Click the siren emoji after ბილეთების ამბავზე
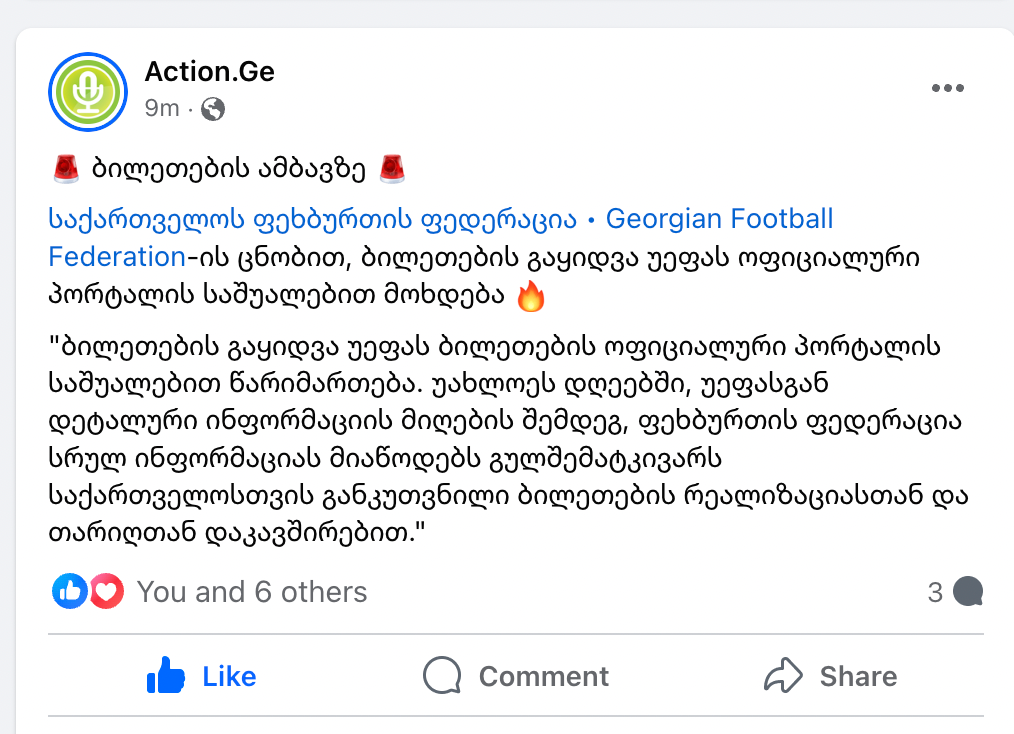The height and width of the screenshot is (734, 1014). [392, 169]
